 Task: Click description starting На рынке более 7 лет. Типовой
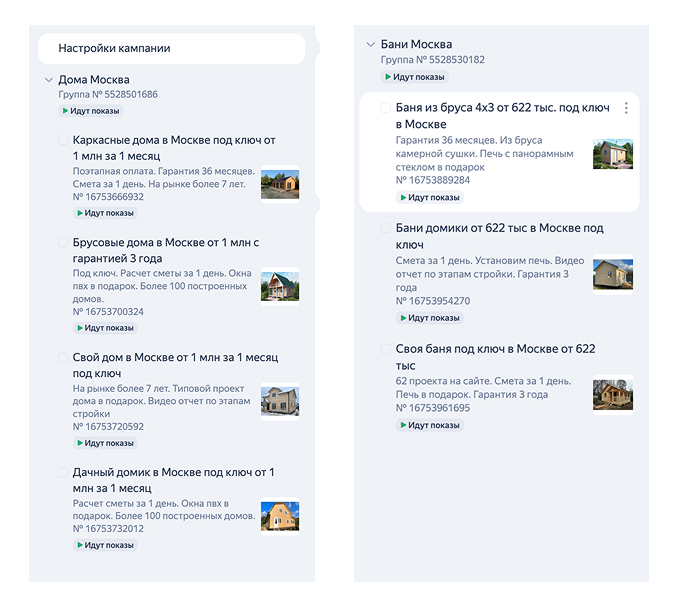coord(162,401)
